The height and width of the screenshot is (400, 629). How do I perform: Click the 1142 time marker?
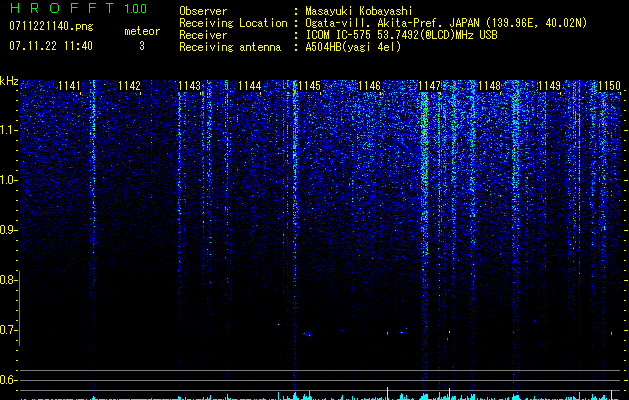tap(129, 86)
